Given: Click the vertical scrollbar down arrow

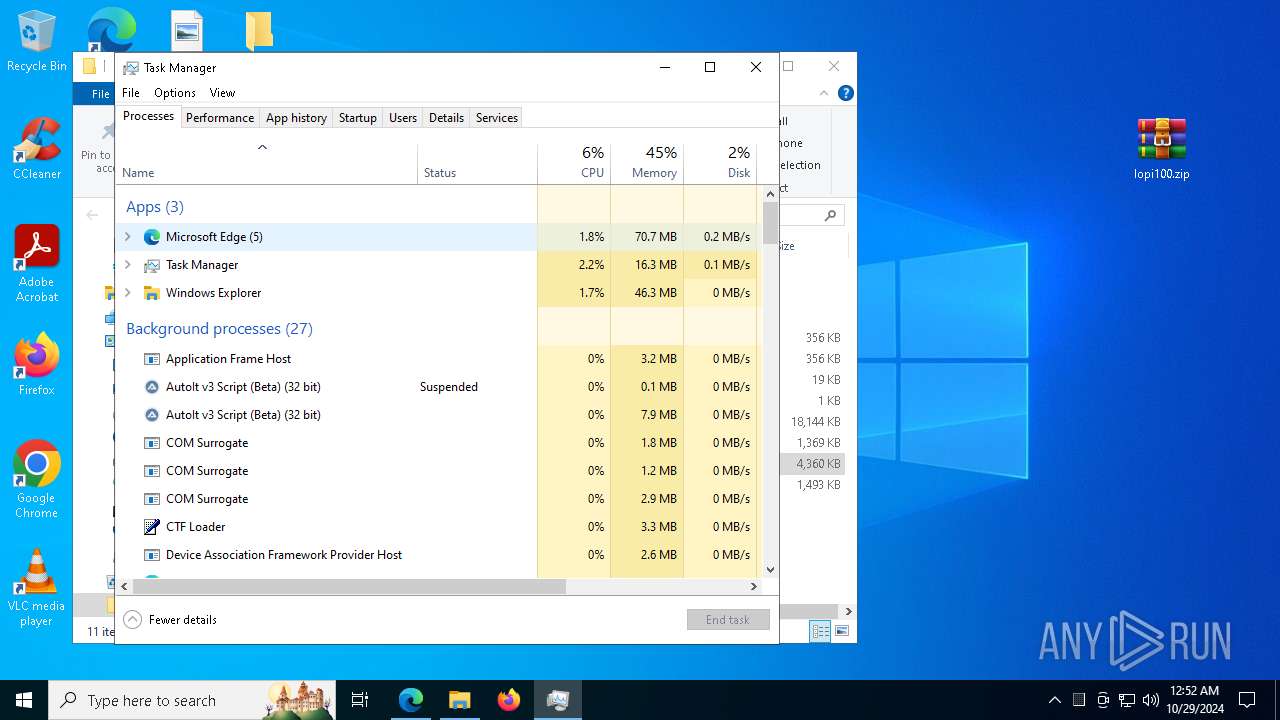Looking at the screenshot, I should (x=770, y=570).
